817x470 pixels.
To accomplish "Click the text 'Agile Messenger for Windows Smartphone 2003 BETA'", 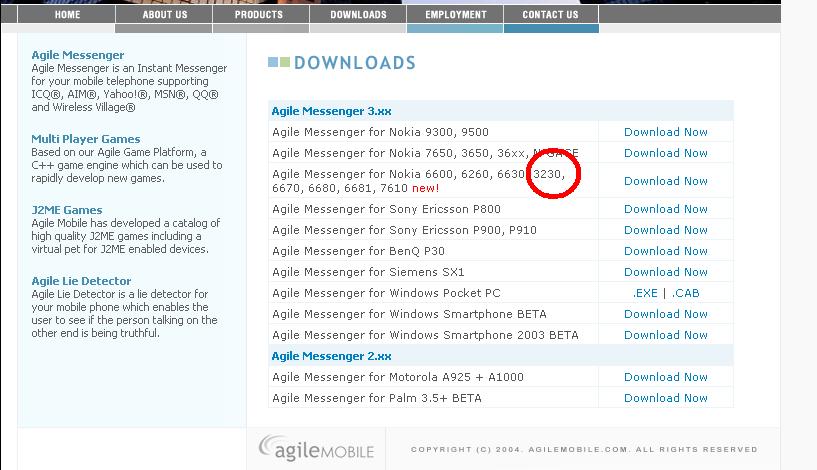I will click(425, 335).
